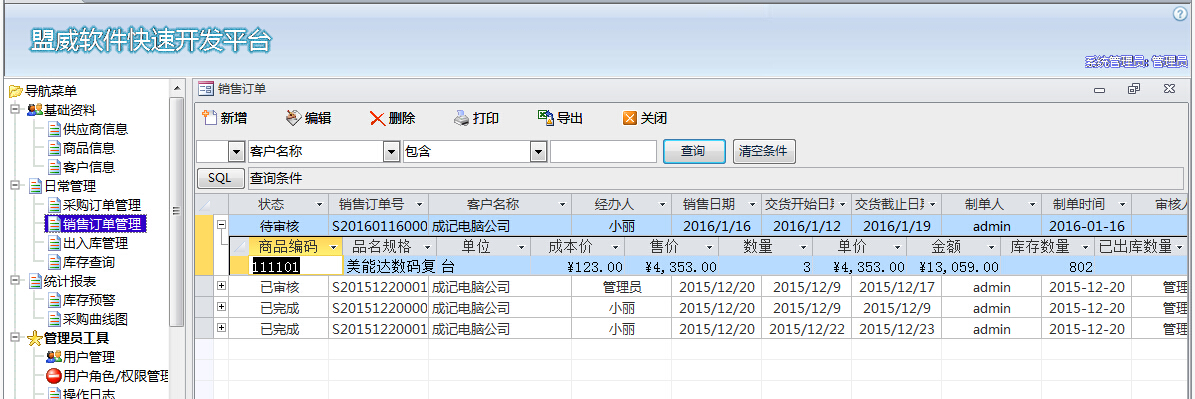Open 用户角色/权限管理 in the navigation tree

pos(116,375)
